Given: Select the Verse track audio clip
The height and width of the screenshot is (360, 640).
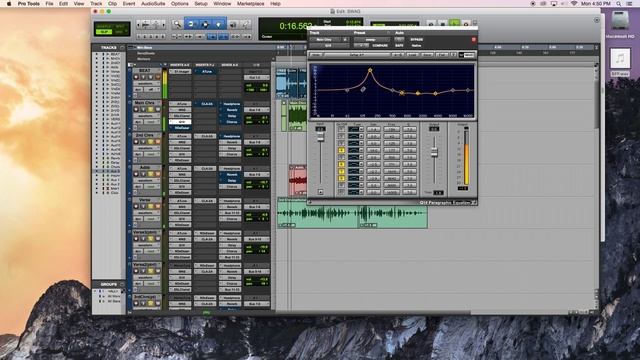Looking at the screenshot, I should (352, 213).
